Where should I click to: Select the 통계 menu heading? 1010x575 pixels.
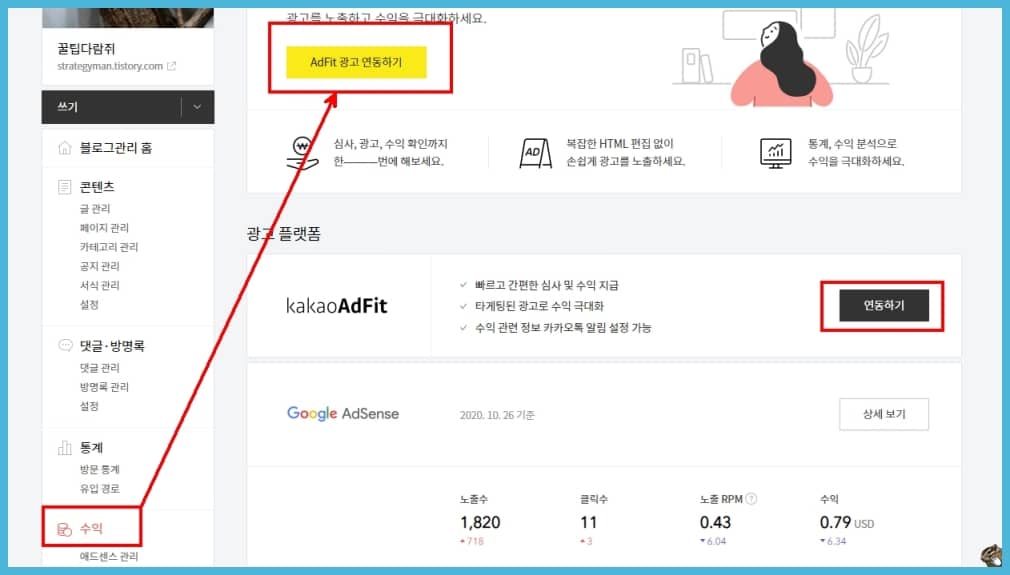91,448
